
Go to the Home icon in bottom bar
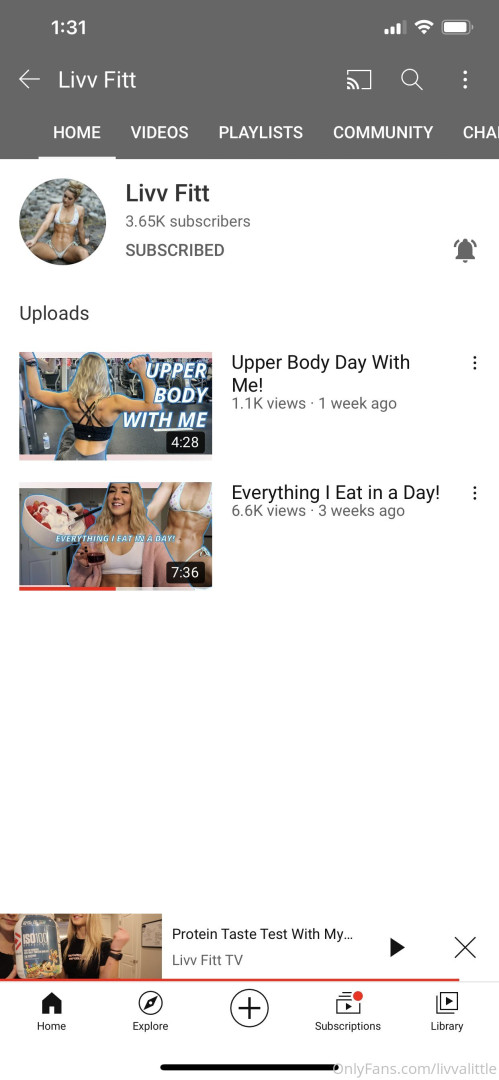point(51,1012)
